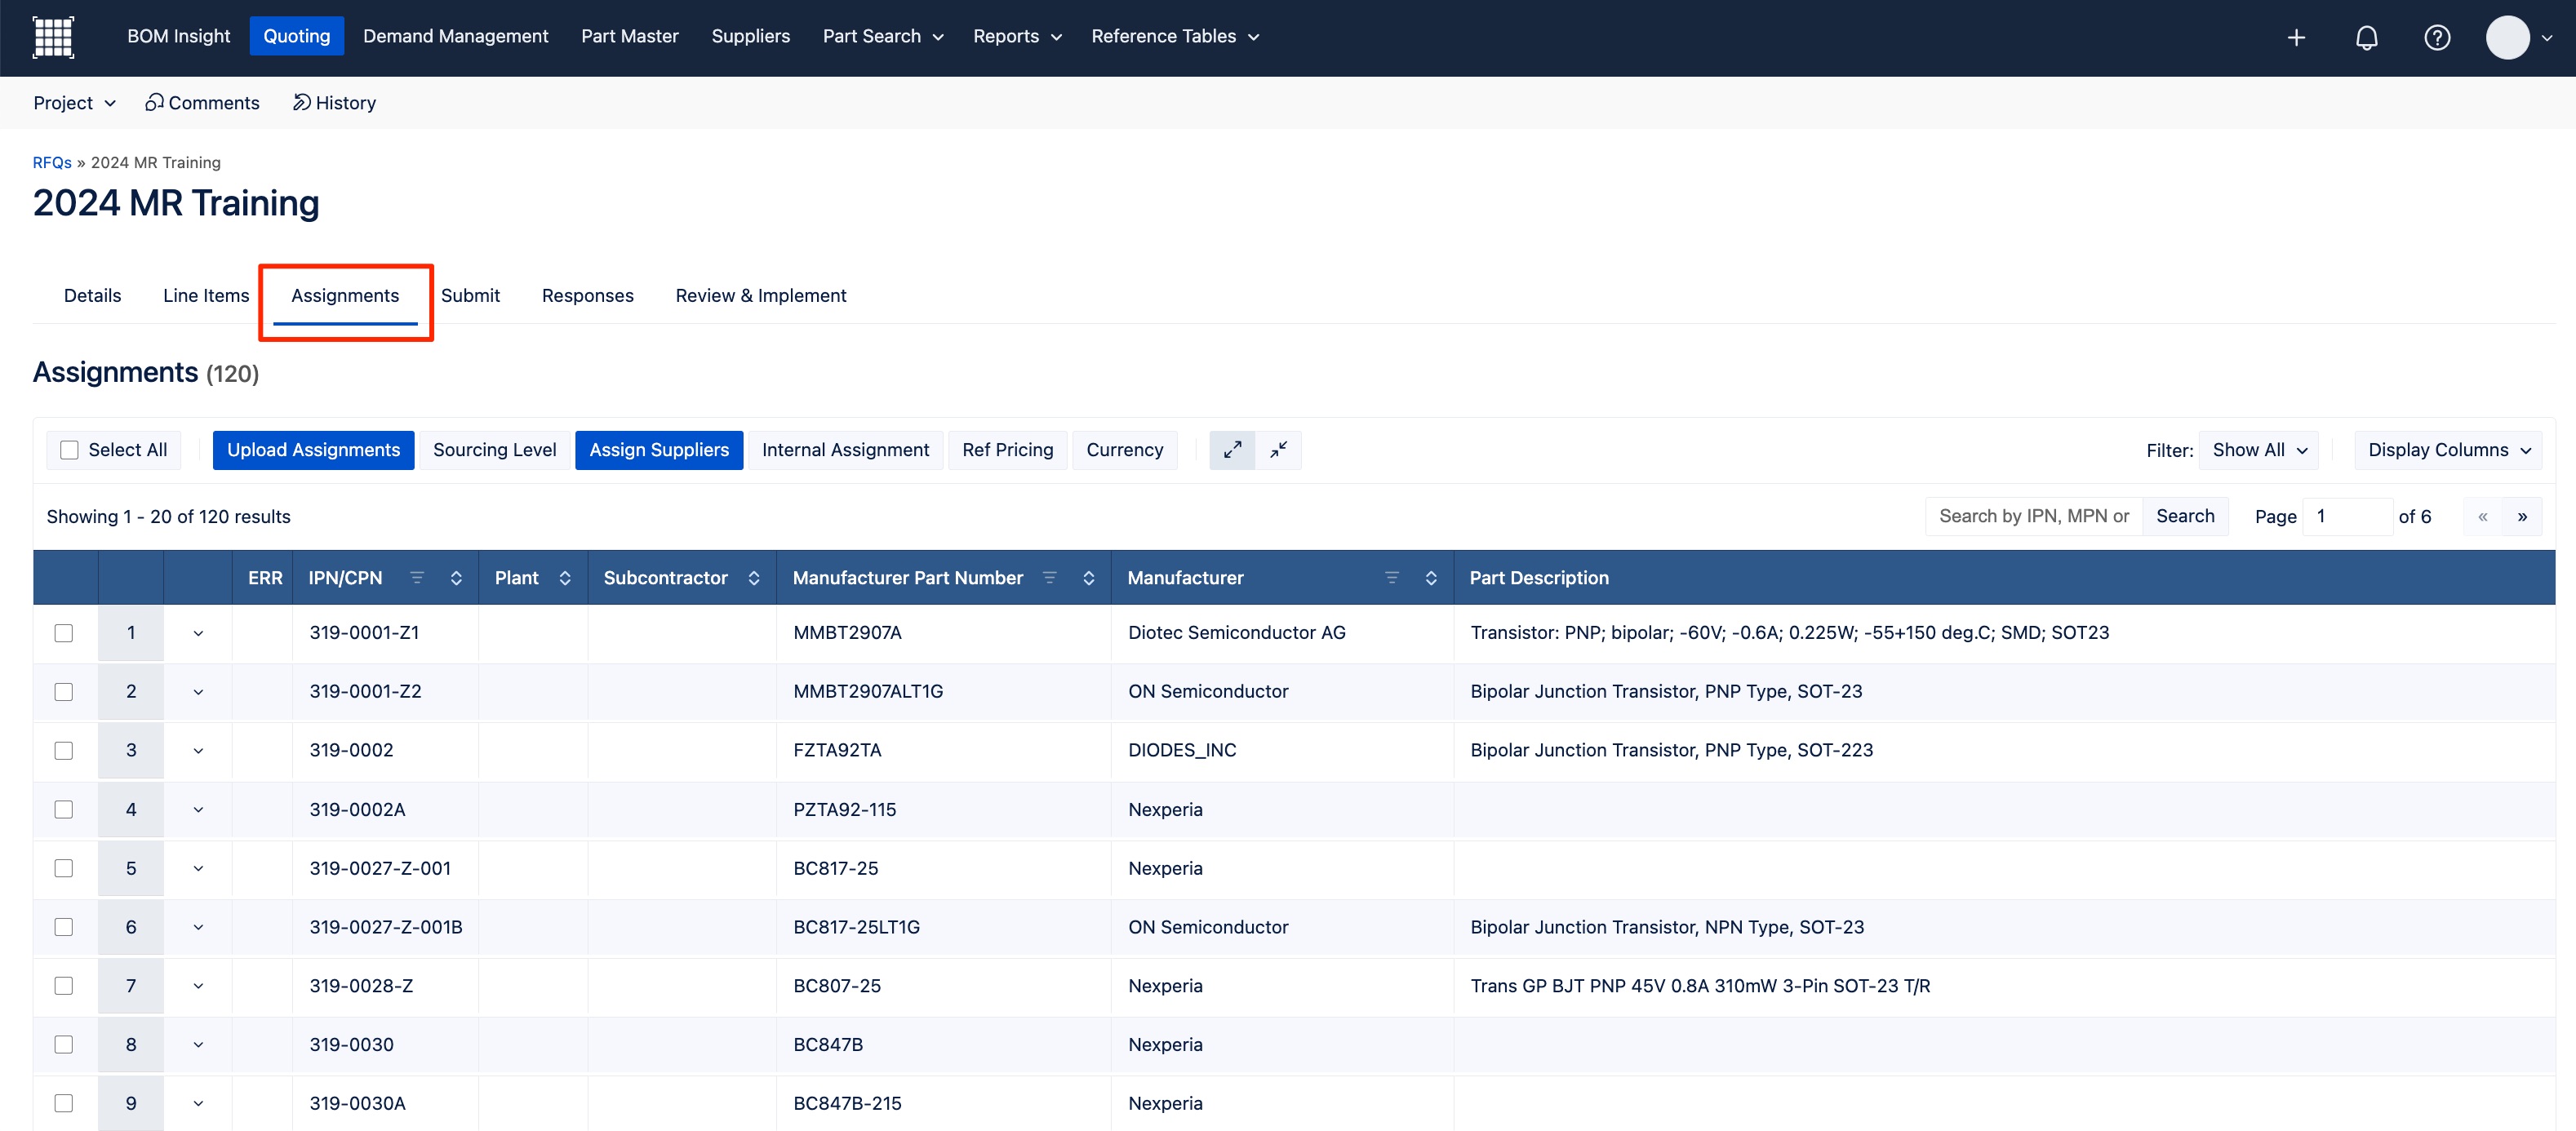The height and width of the screenshot is (1131, 2576).
Task: Check row 9 checkbox for 319-0030A
Action: pyautogui.click(x=64, y=1104)
